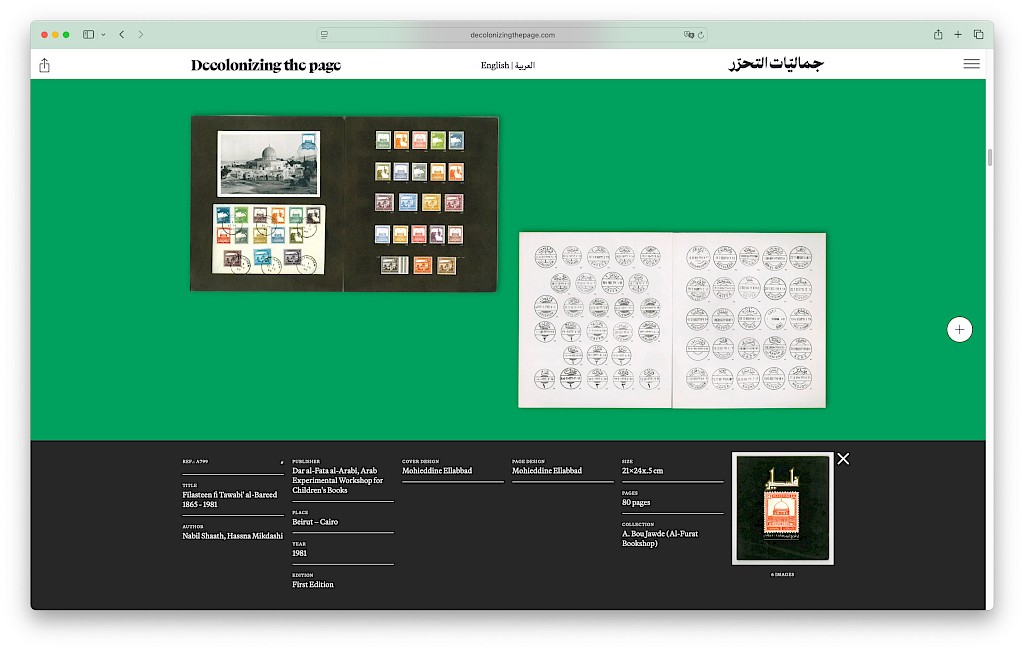
Task: Open the book cover thumbnail
Action: 782,508
